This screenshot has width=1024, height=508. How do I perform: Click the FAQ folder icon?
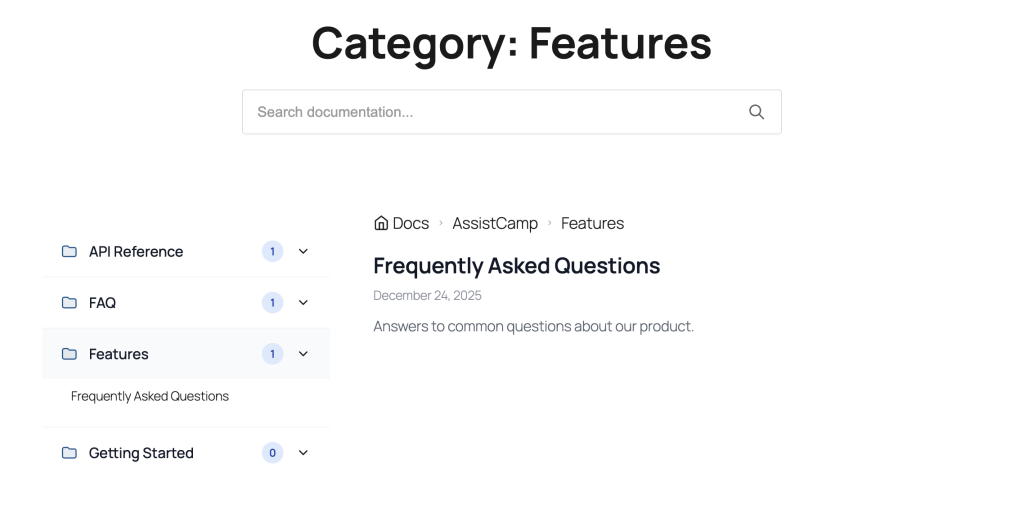(x=69, y=303)
